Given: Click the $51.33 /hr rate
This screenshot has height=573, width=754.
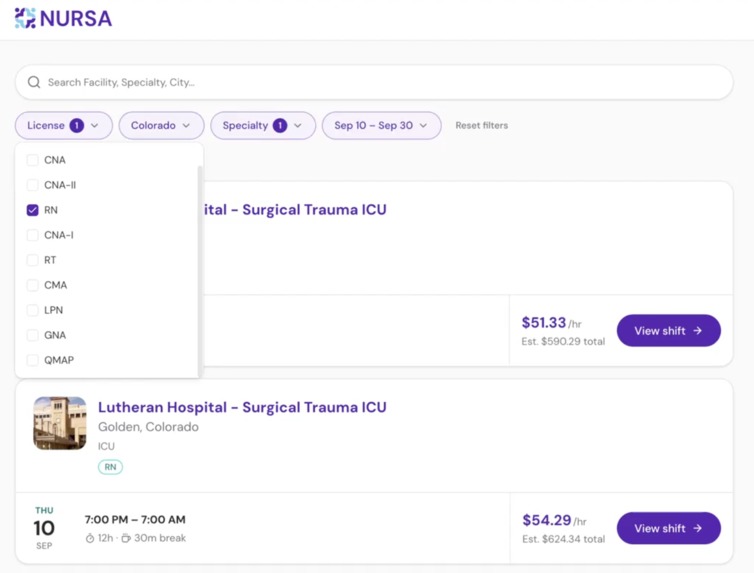Looking at the screenshot, I should point(552,323).
